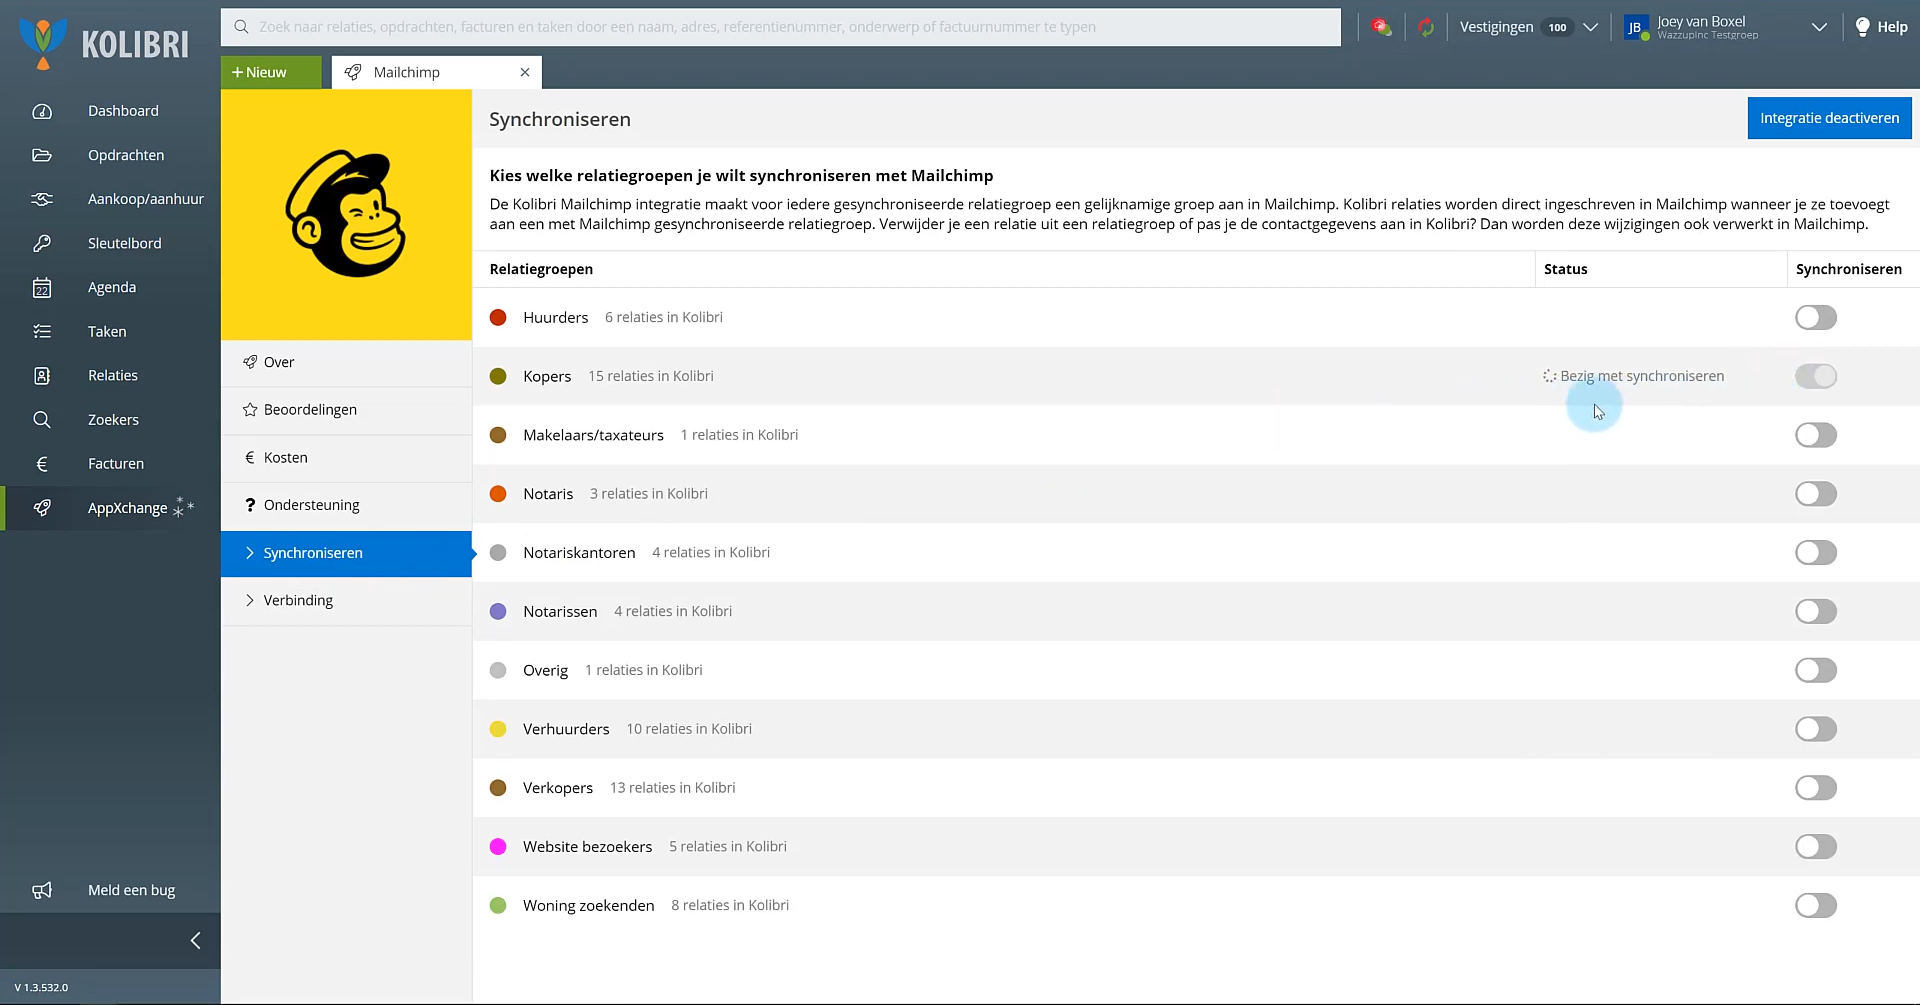Turn on sync for Notaris
The width and height of the screenshot is (1920, 1005).
pos(1816,494)
